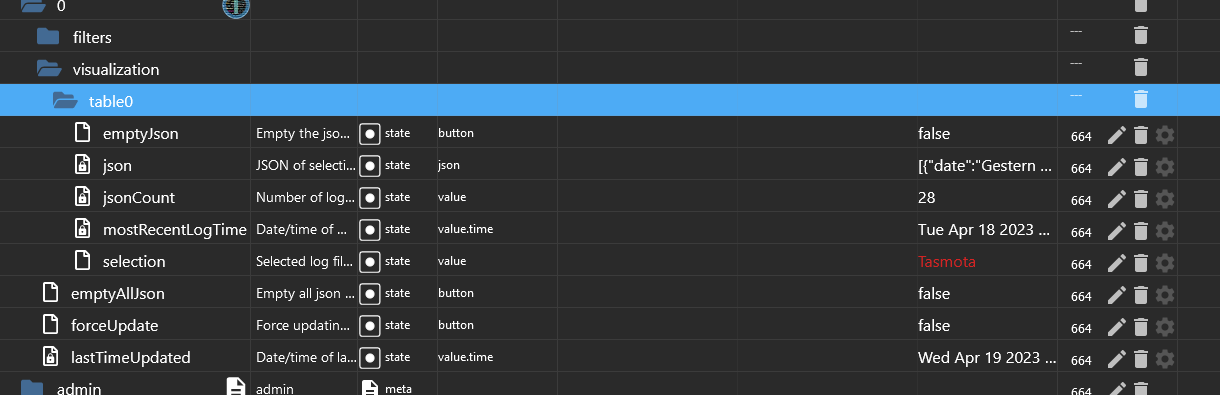Open custom settings gear for lastTimeUpdated

click(1164, 359)
